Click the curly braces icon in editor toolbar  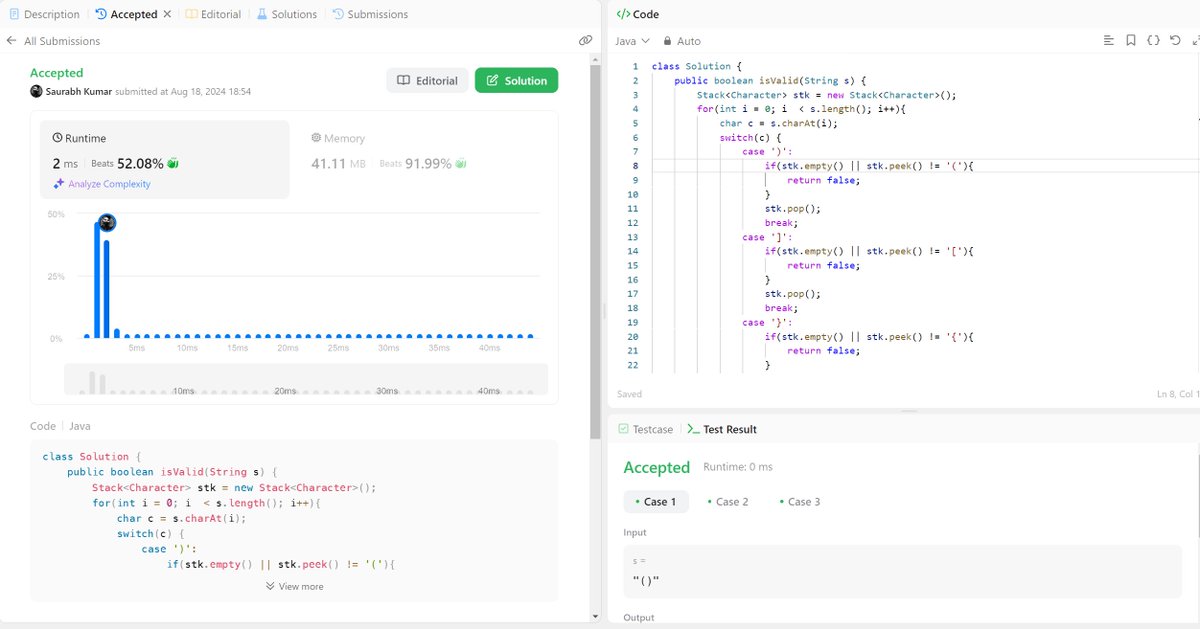coord(1153,39)
